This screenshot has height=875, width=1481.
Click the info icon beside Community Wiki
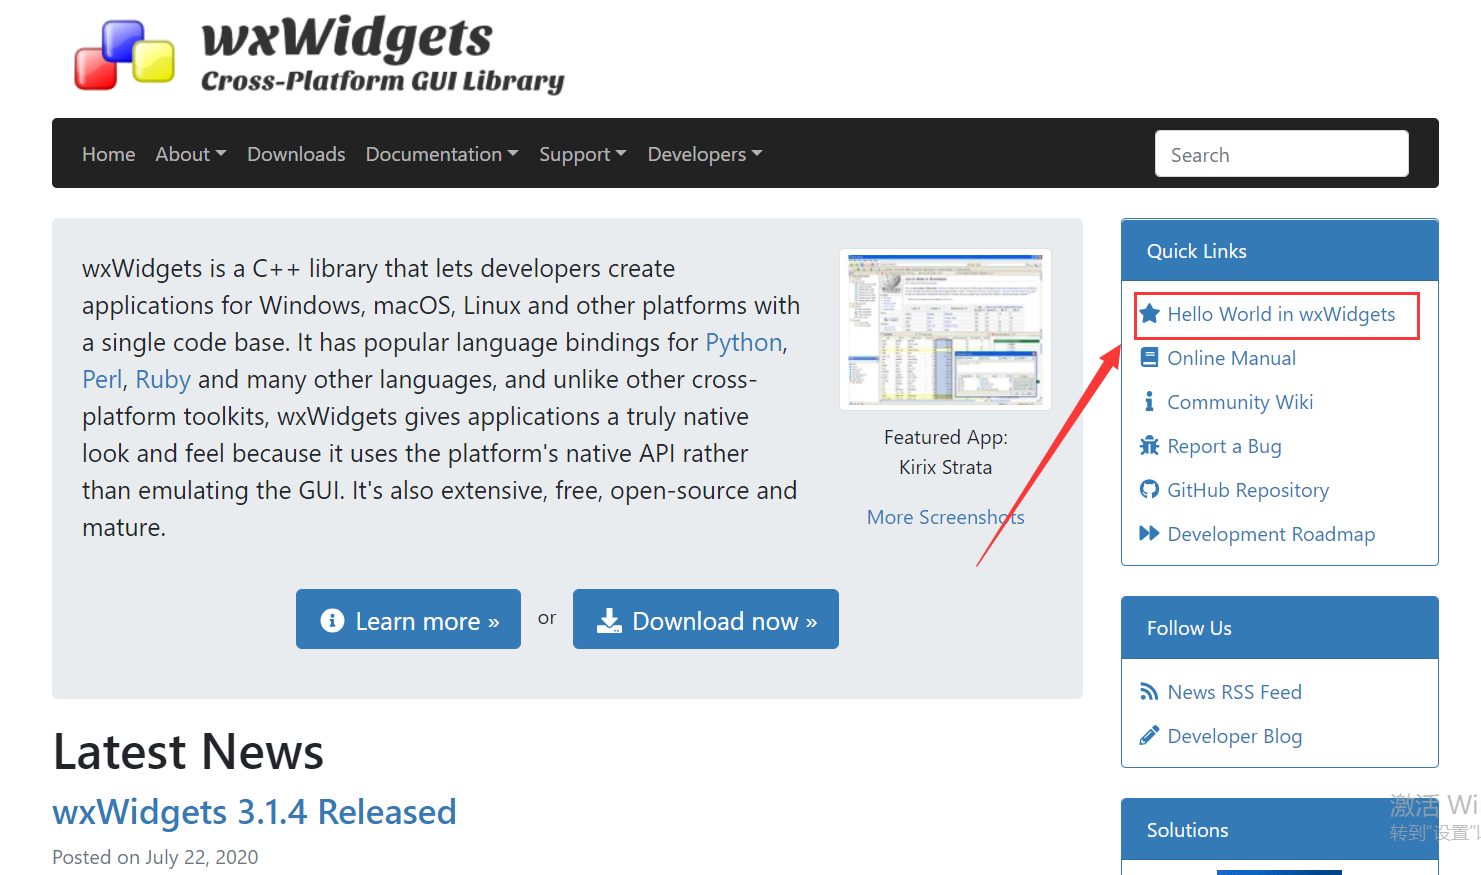(x=1149, y=402)
